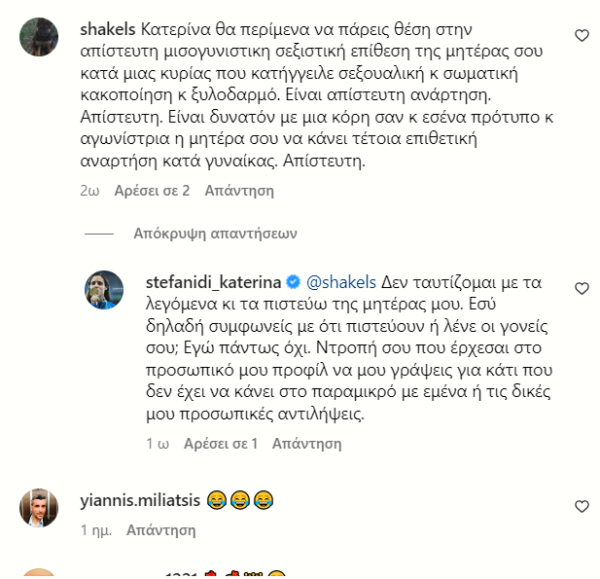View likes 'Αρέσει σε 2' on shakels comment

point(152,188)
